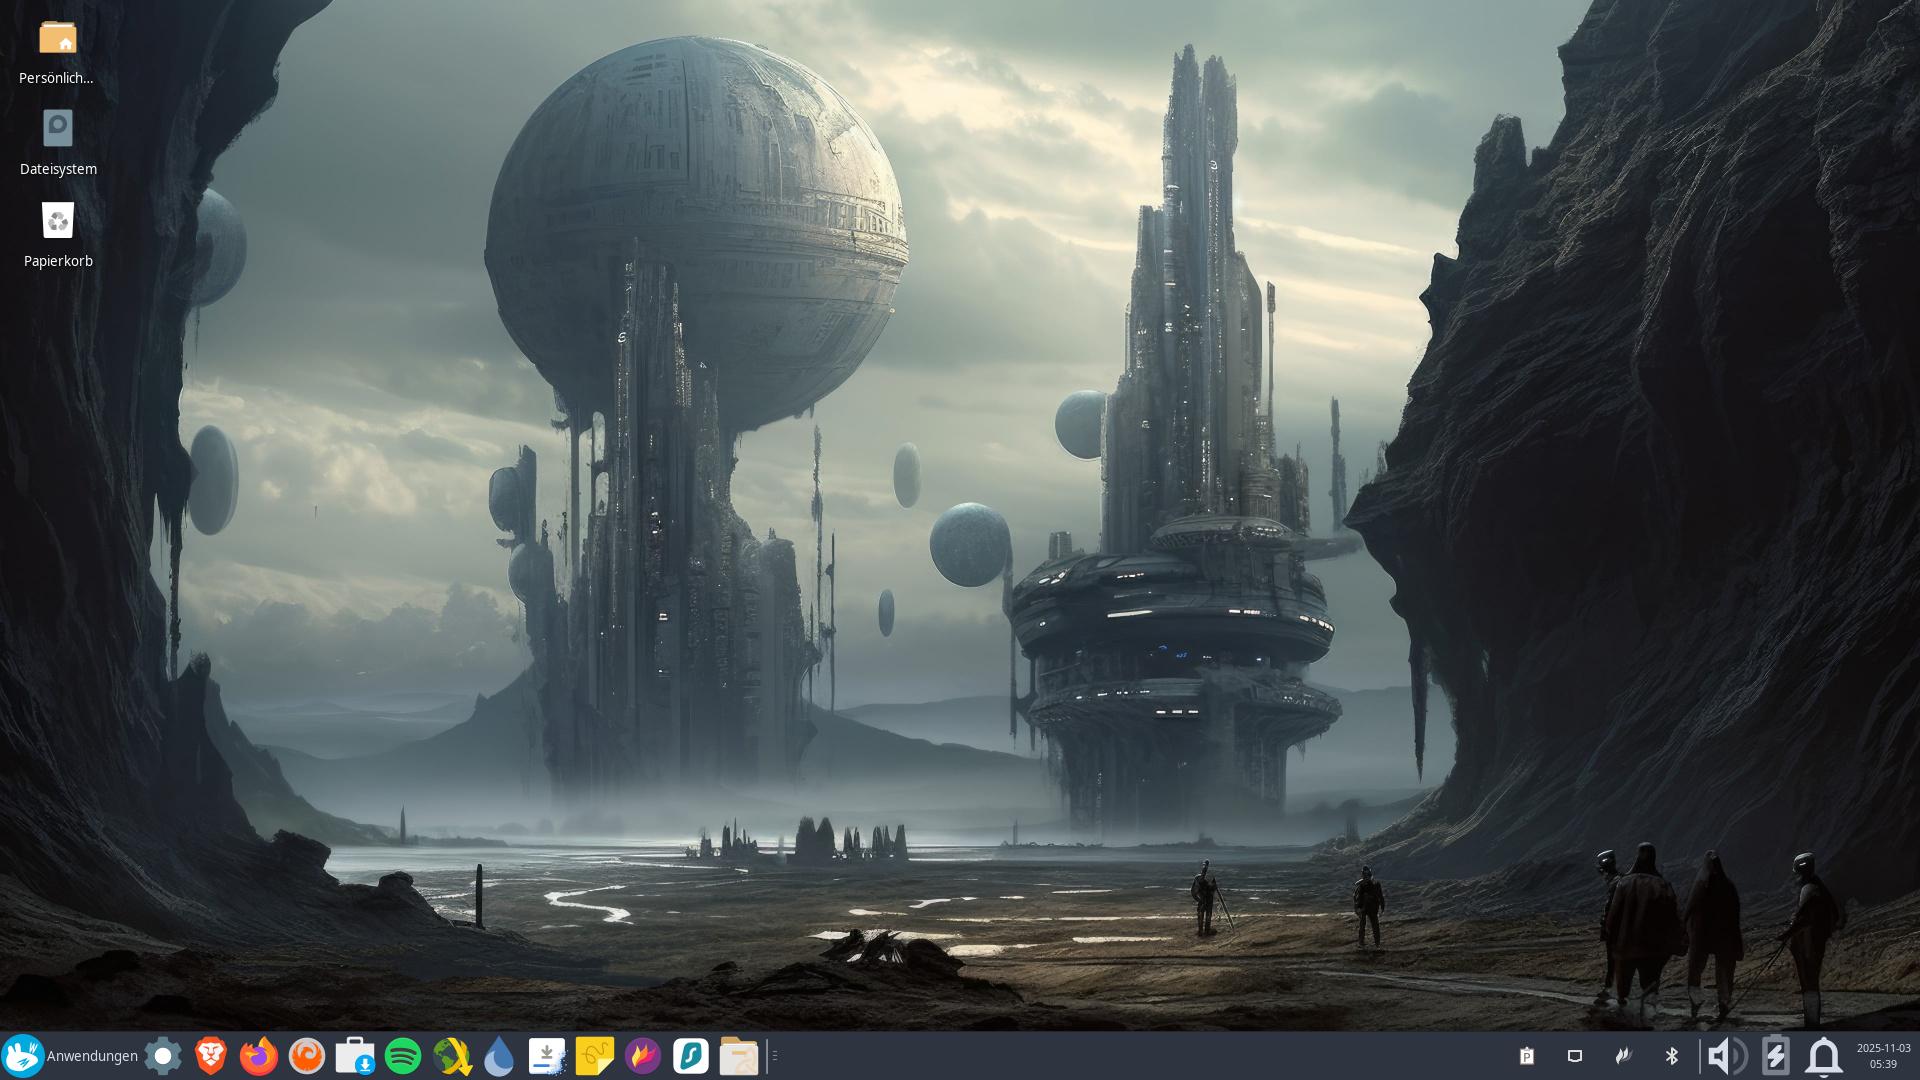Open the software install briefcase icon
1920x1080 pixels.
[x=355, y=1056]
